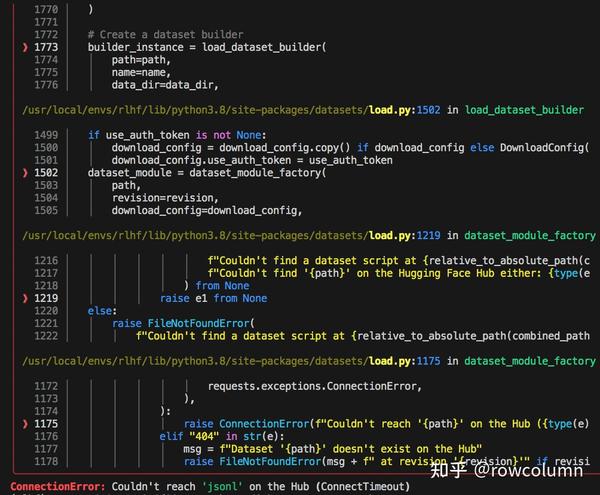Click the red arrow marker at line 1773

tap(25, 47)
